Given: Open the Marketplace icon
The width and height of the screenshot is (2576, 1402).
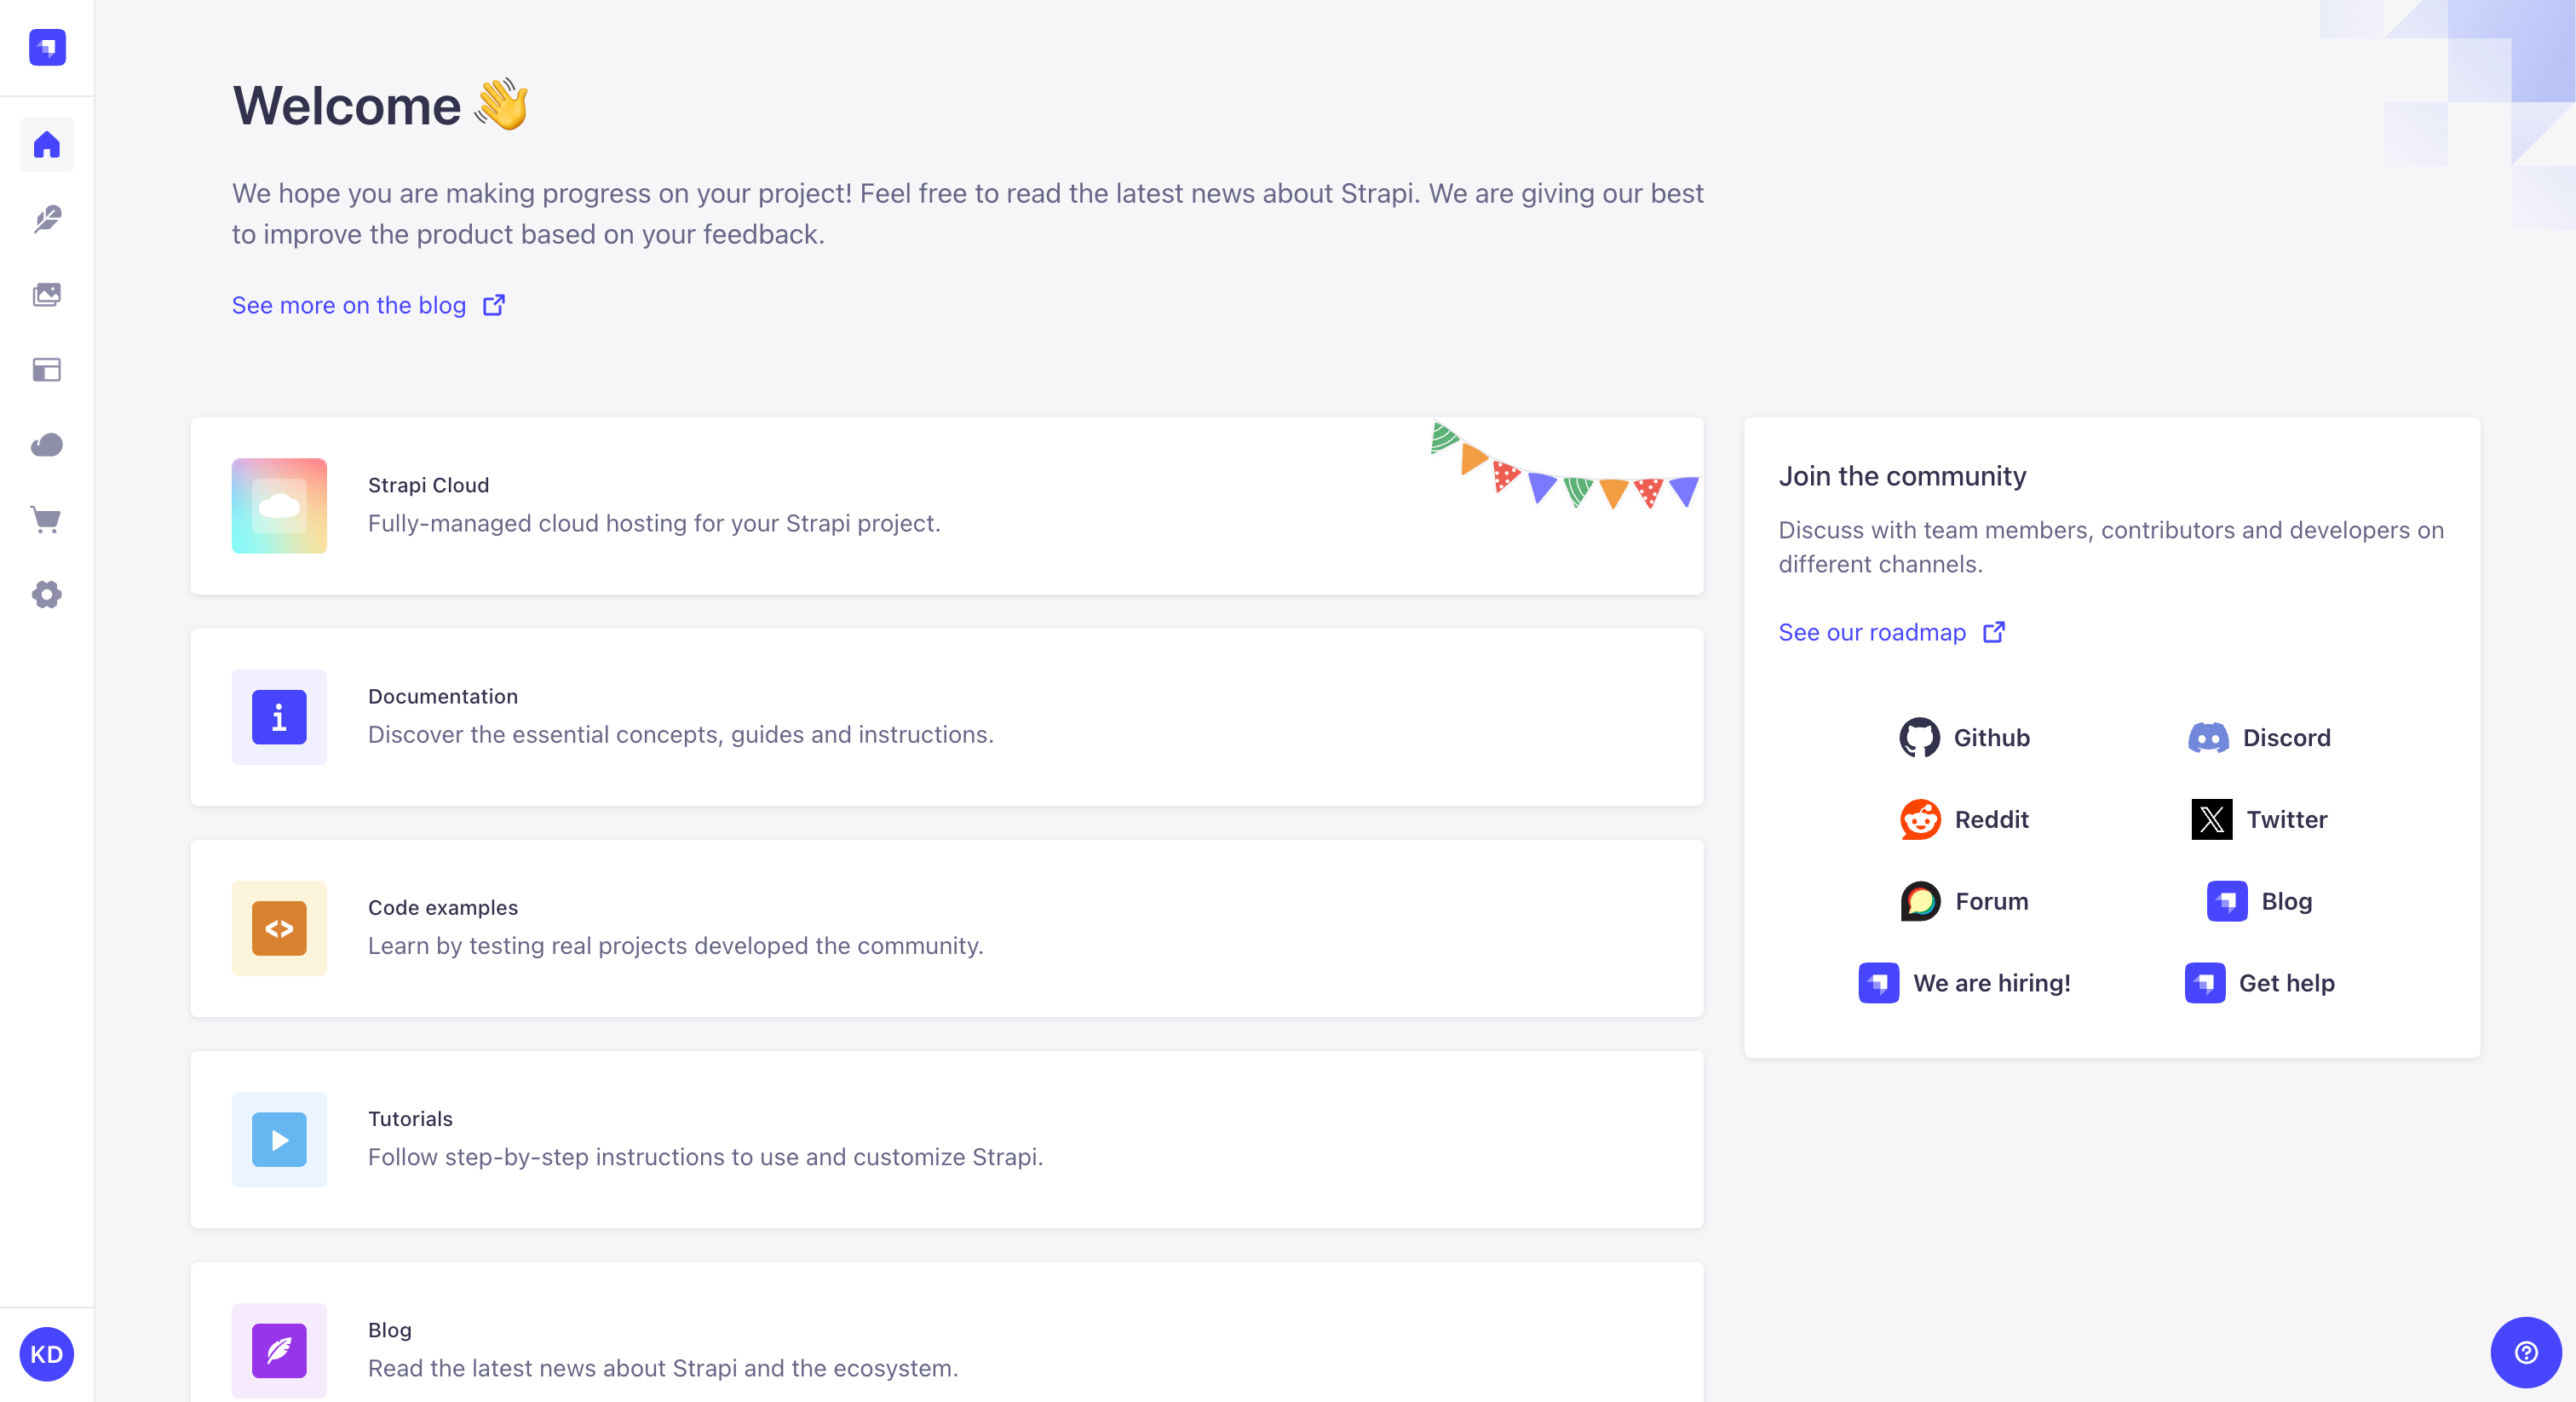Looking at the screenshot, I should [x=47, y=520].
